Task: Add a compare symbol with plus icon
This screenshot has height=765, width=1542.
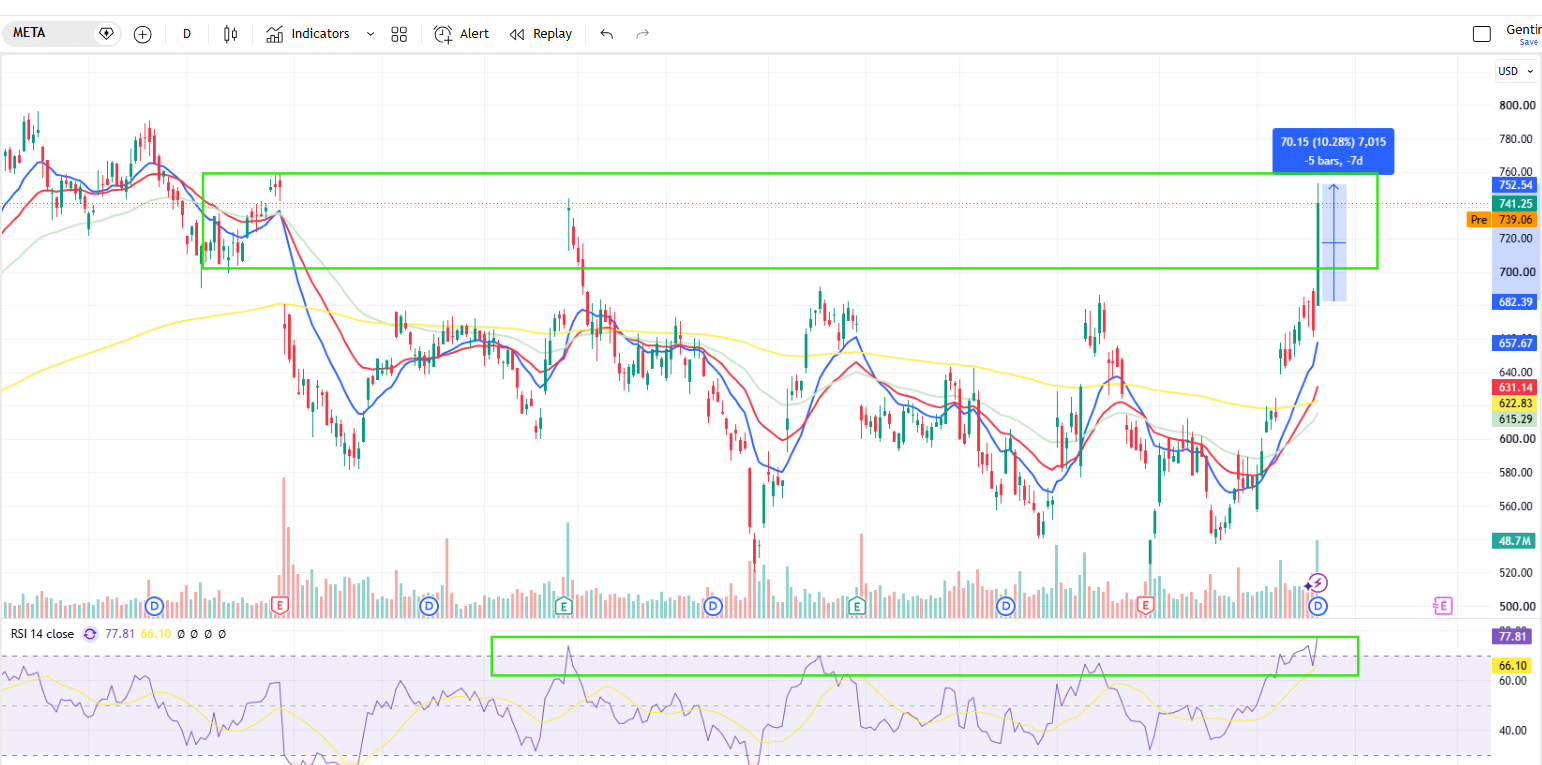Action: pyautogui.click(x=143, y=34)
